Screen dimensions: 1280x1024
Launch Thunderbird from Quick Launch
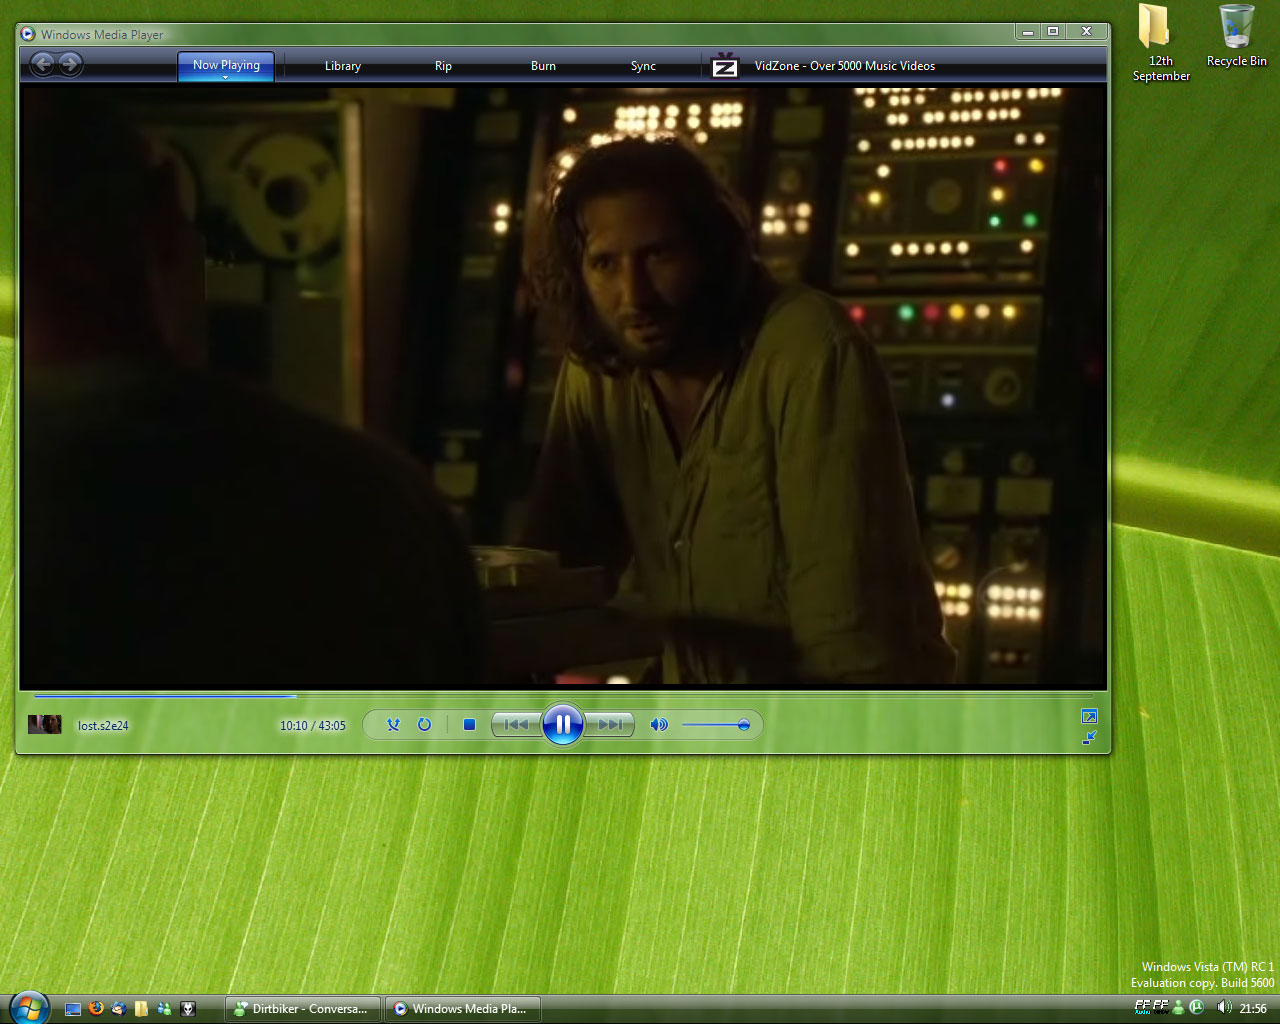[x=119, y=1009]
